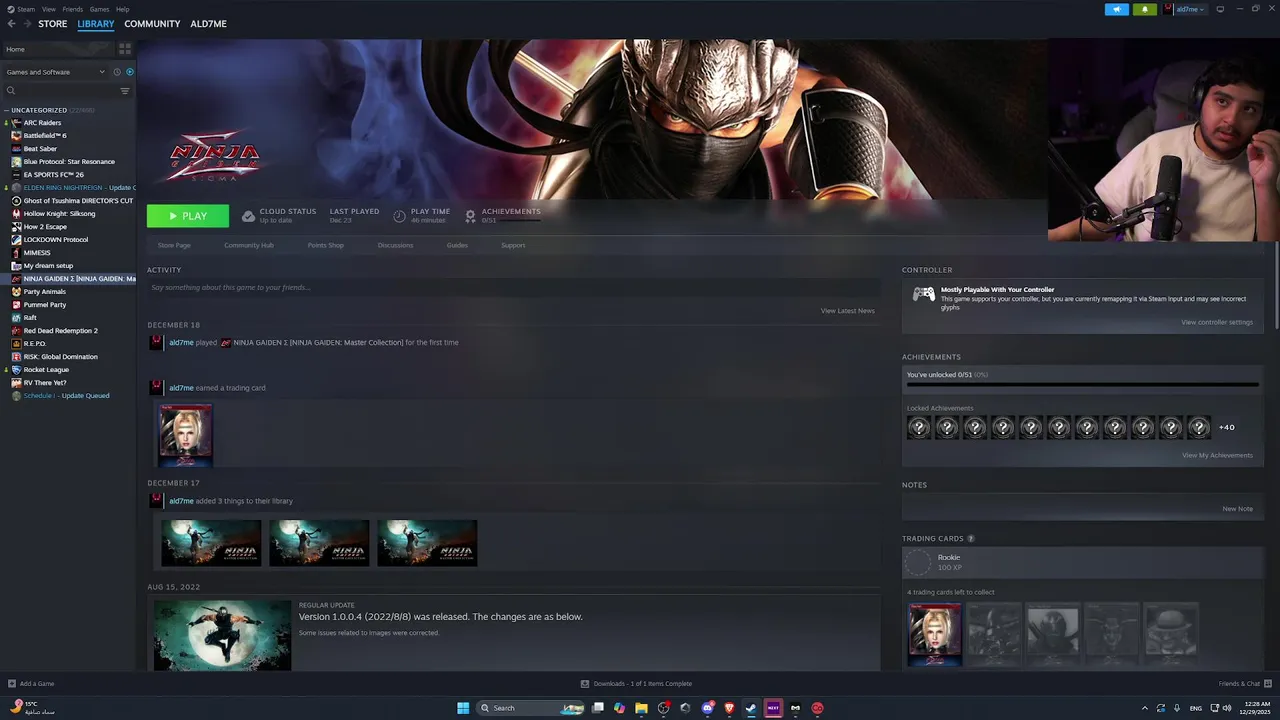Open the green notifications bell
This screenshot has height=720, width=1280.
click(1145, 9)
